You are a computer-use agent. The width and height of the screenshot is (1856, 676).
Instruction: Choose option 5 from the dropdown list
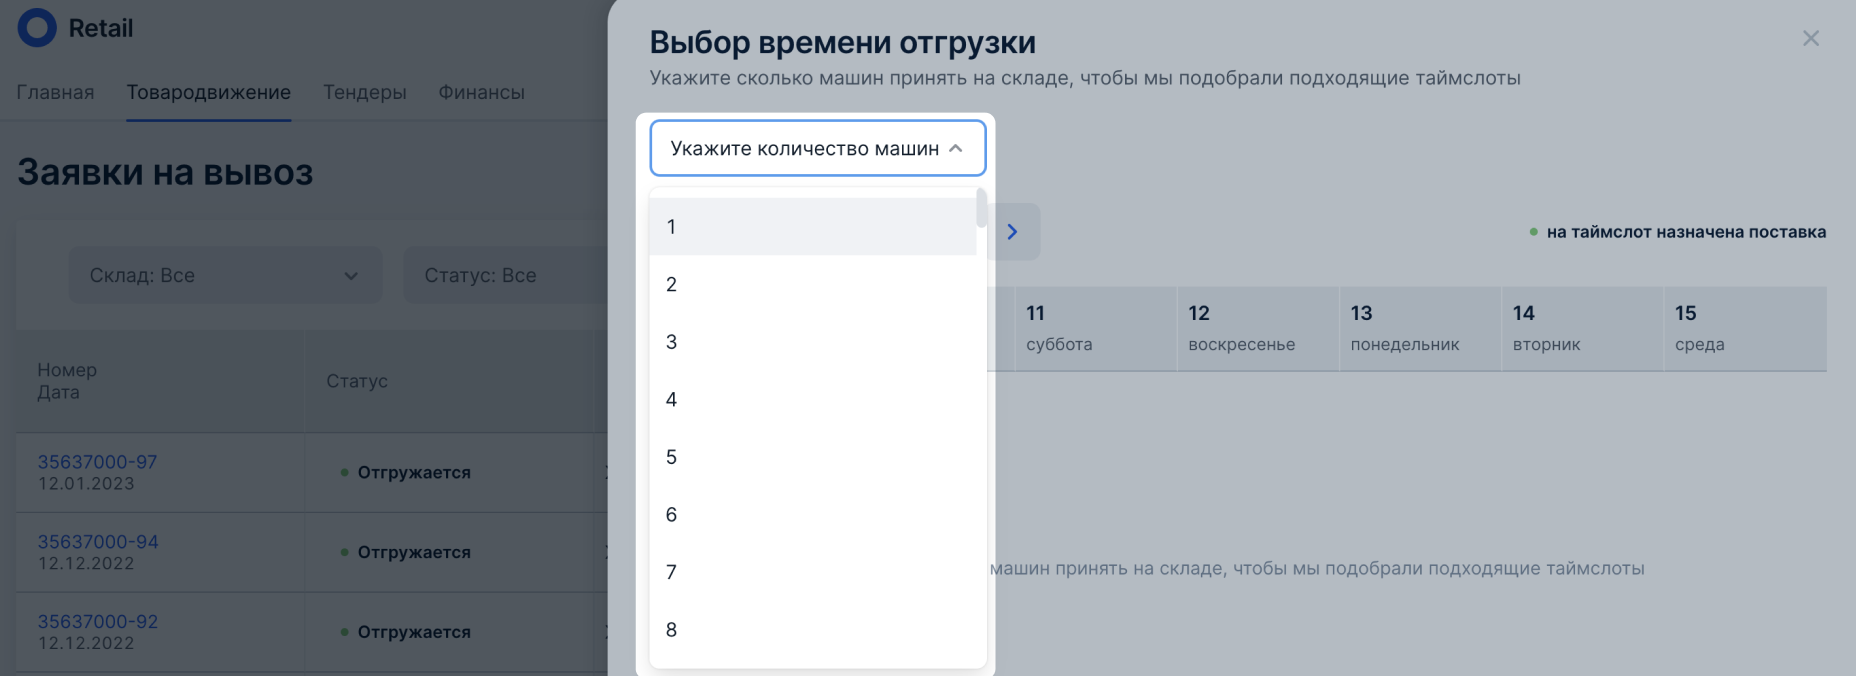[x=812, y=457]
